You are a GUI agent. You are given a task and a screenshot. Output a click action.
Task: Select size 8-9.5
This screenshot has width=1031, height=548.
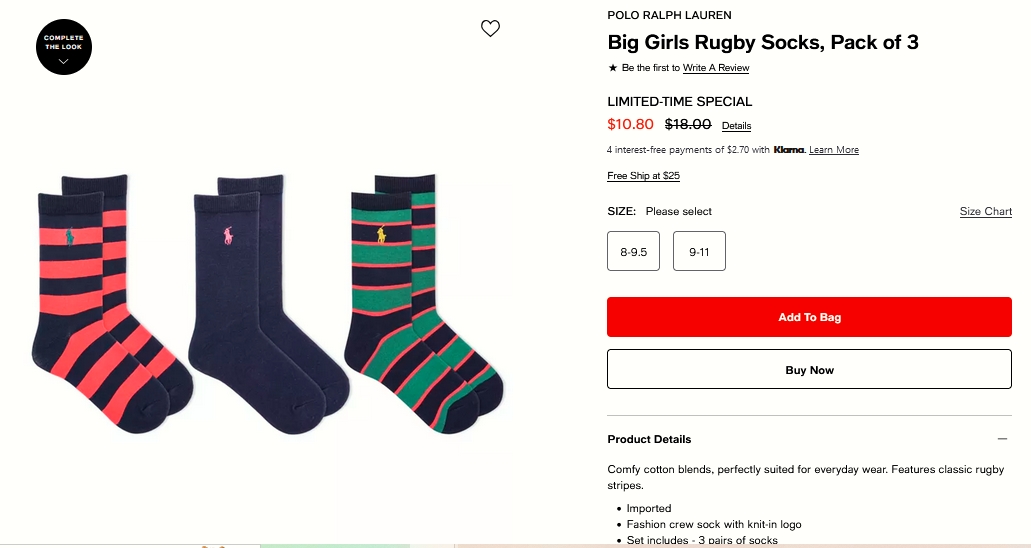pos(633,252)
